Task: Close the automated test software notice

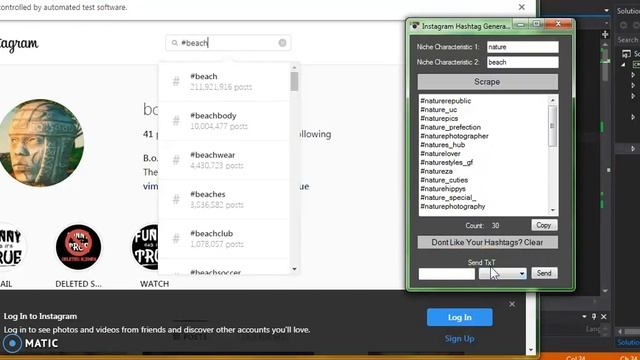Action: tap(522, 7)
